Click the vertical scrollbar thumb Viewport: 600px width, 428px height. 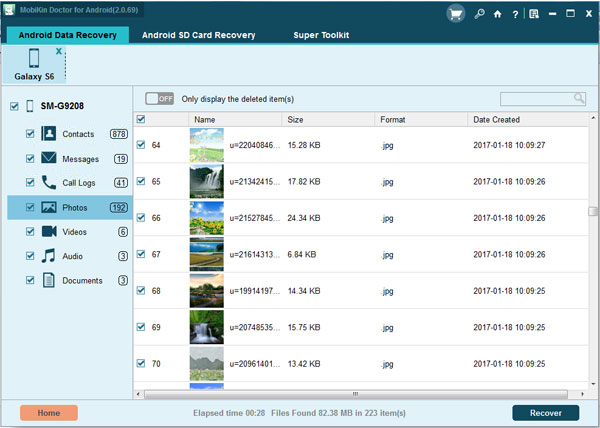(593, 212)
